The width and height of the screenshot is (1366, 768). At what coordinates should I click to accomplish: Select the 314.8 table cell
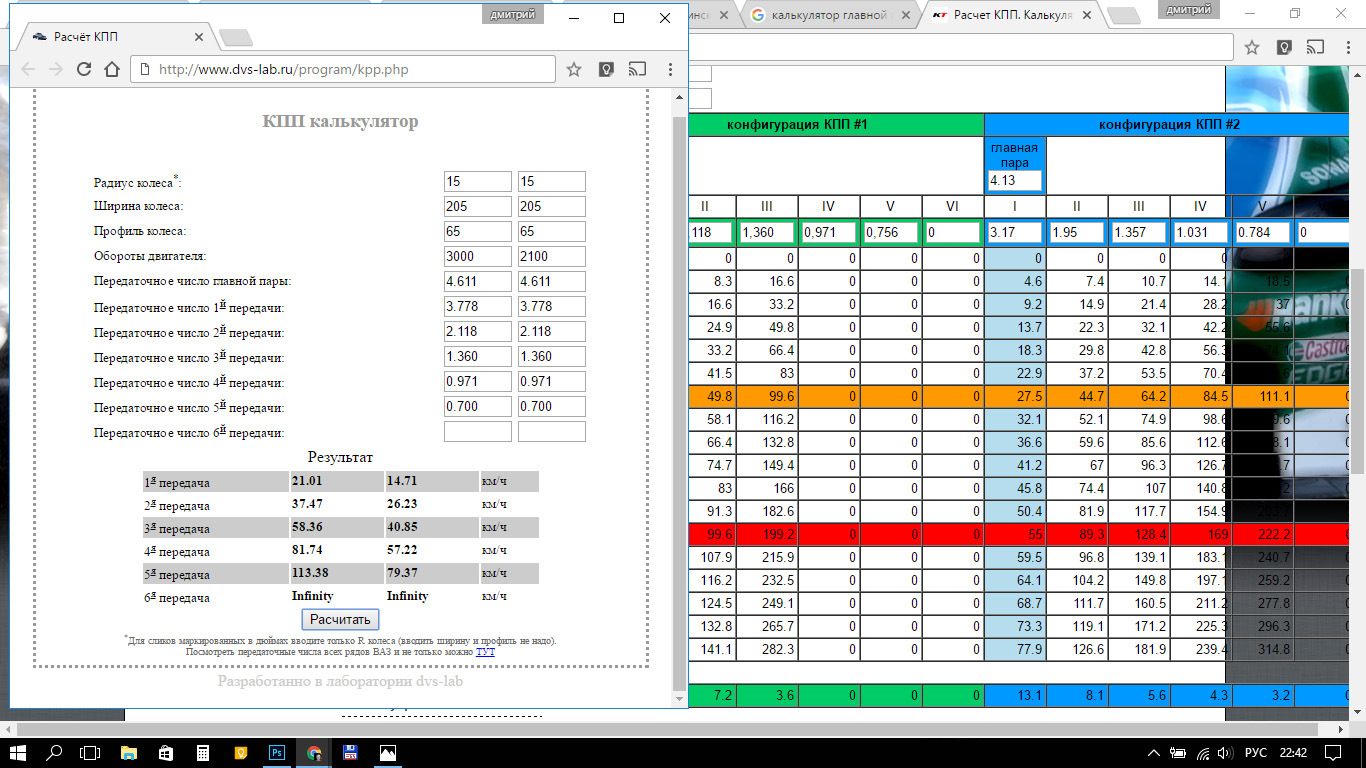click(1263, 650)
